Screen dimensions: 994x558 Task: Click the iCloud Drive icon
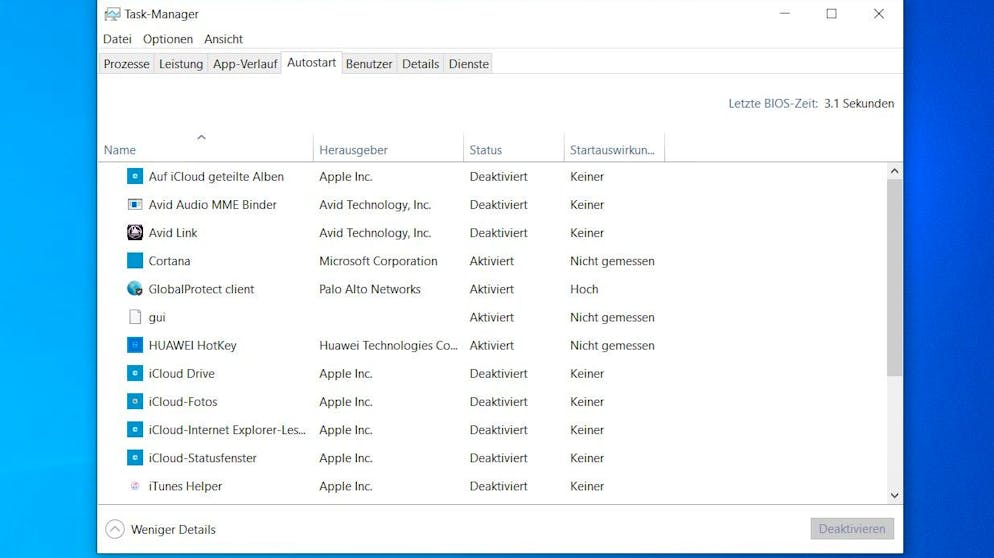point(135,373)
